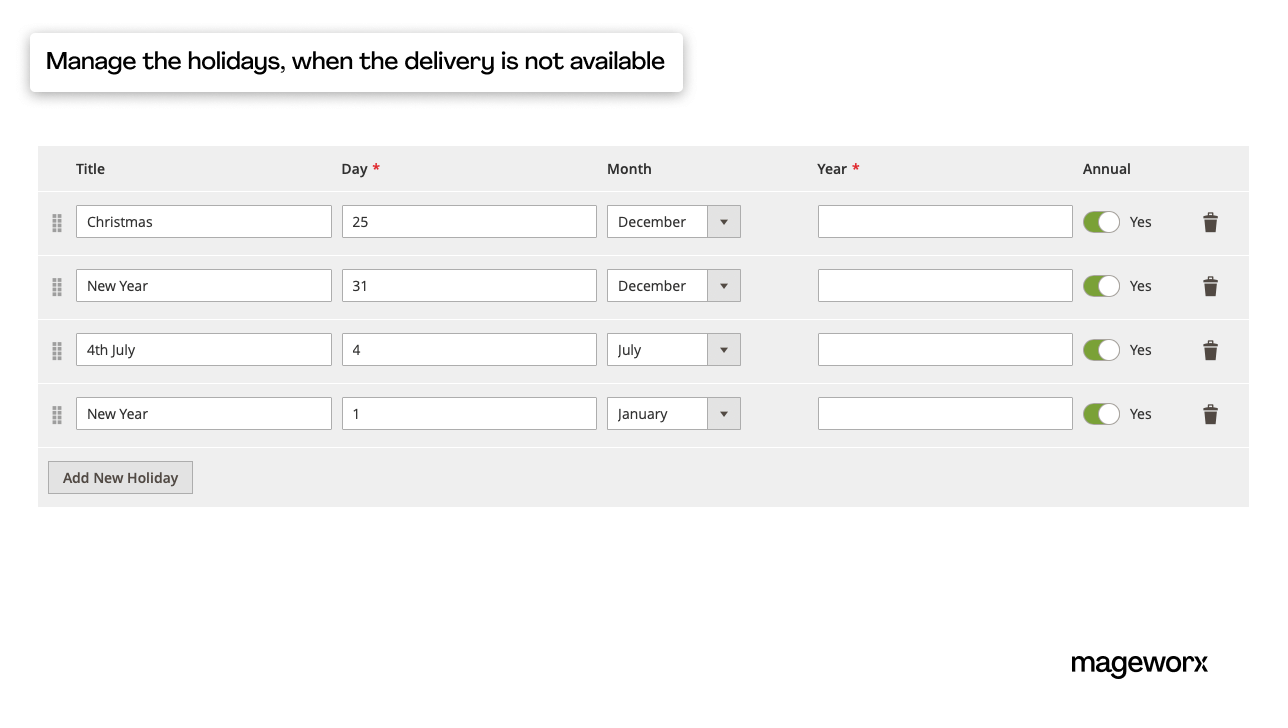The width and height of the screenshot is (1288, 728).
Task: Open the July month dropdown
Action: coord(724,349)
